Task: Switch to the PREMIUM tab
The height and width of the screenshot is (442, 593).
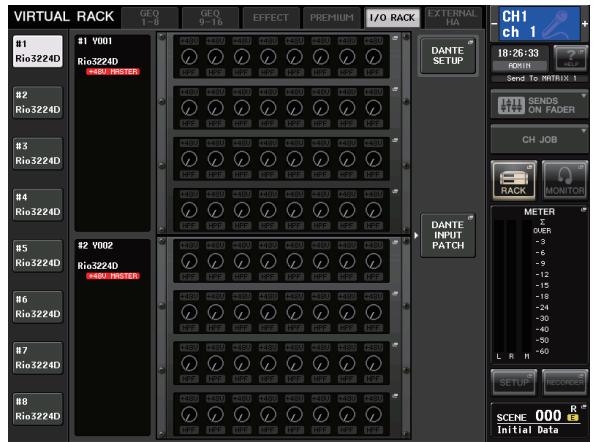Action: click(332, 18)
